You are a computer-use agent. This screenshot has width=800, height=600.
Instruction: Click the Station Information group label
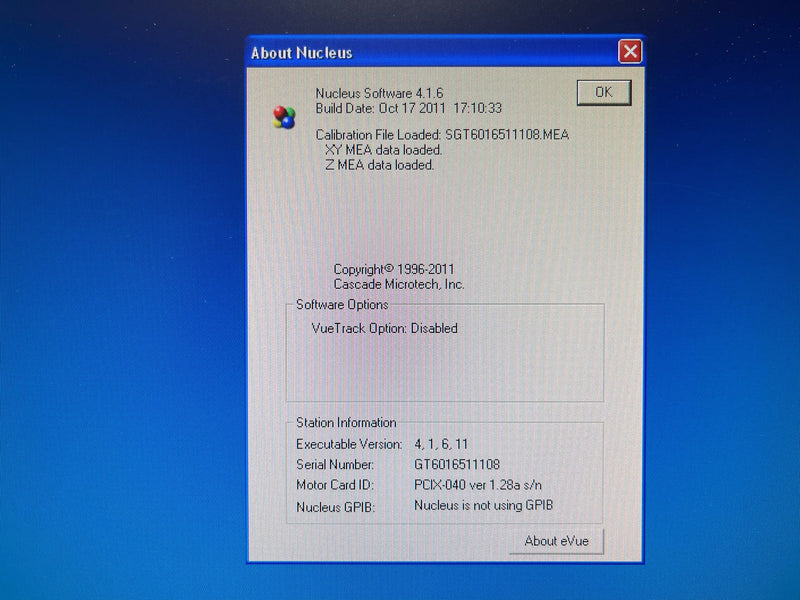[x=346, y=423]
